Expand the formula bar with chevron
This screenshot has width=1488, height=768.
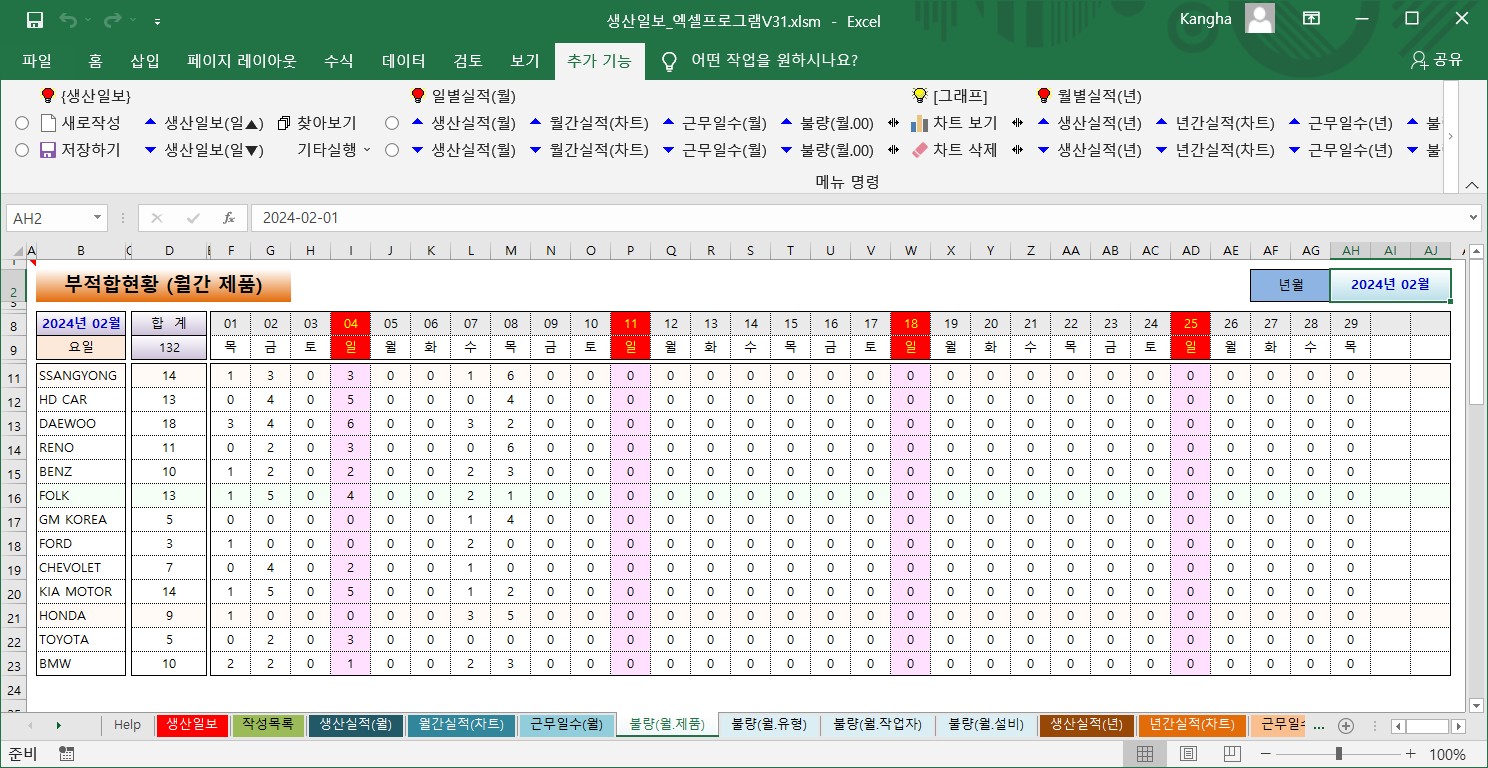(1473, 218)
